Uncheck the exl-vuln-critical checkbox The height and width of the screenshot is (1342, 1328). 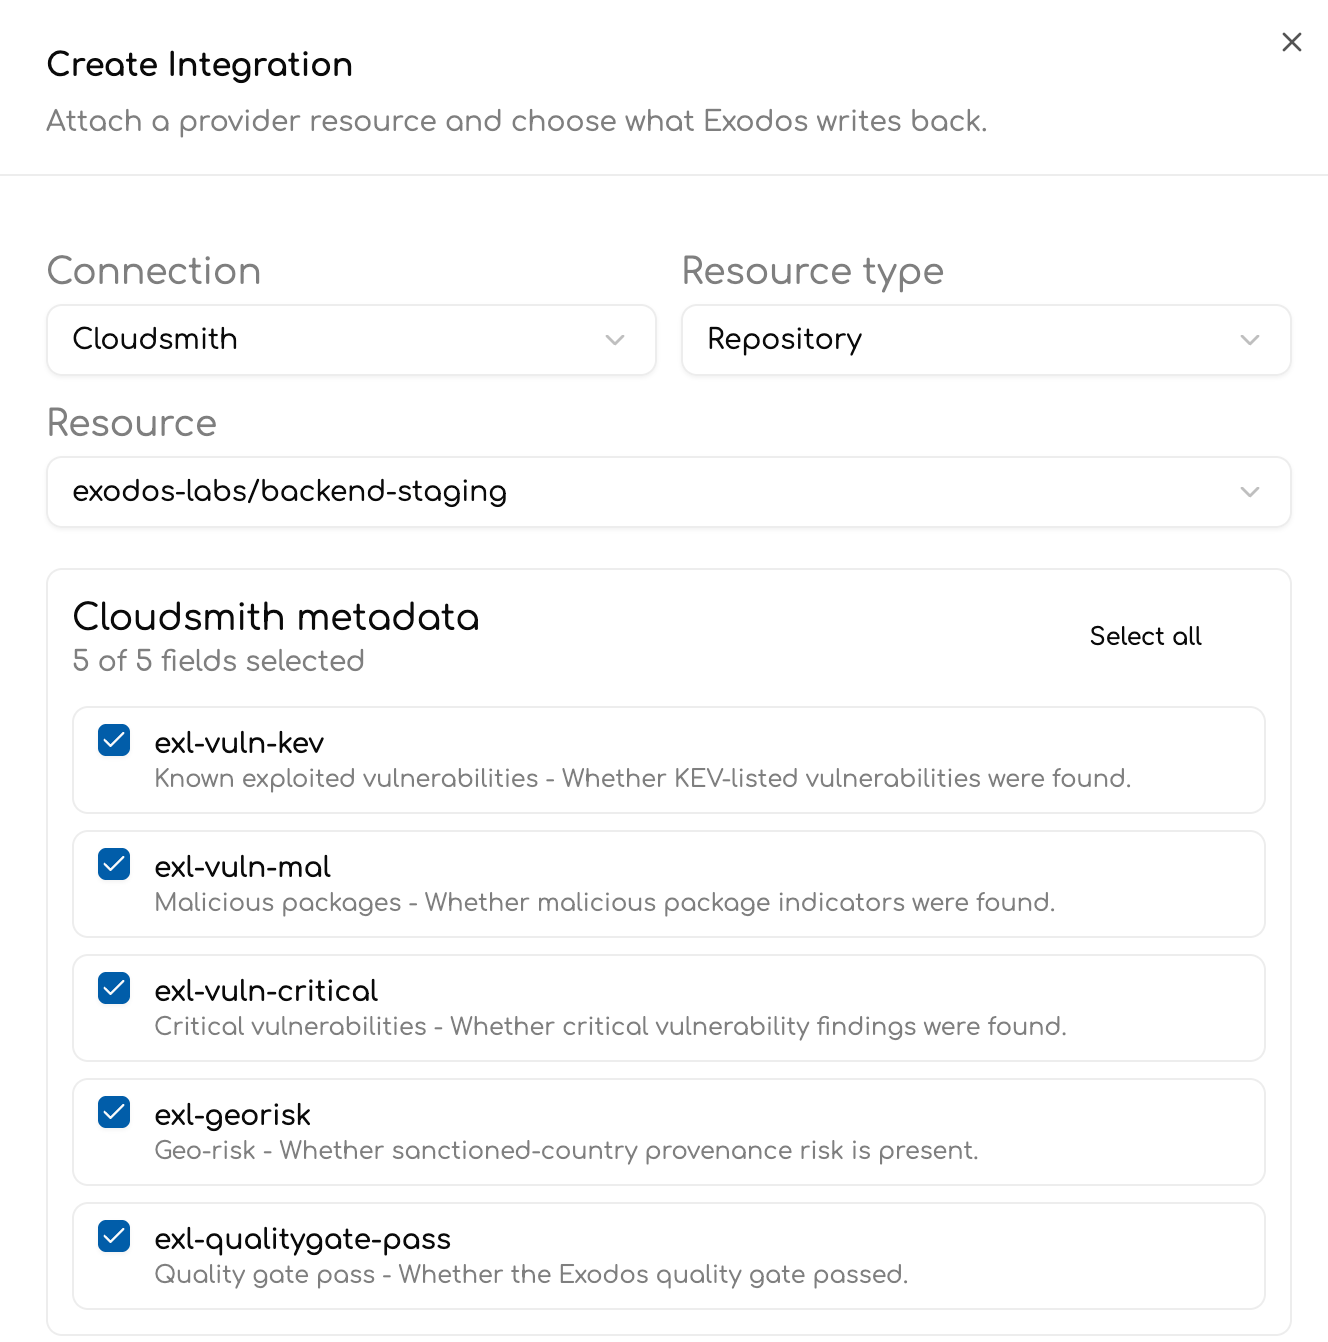[114, 988]
